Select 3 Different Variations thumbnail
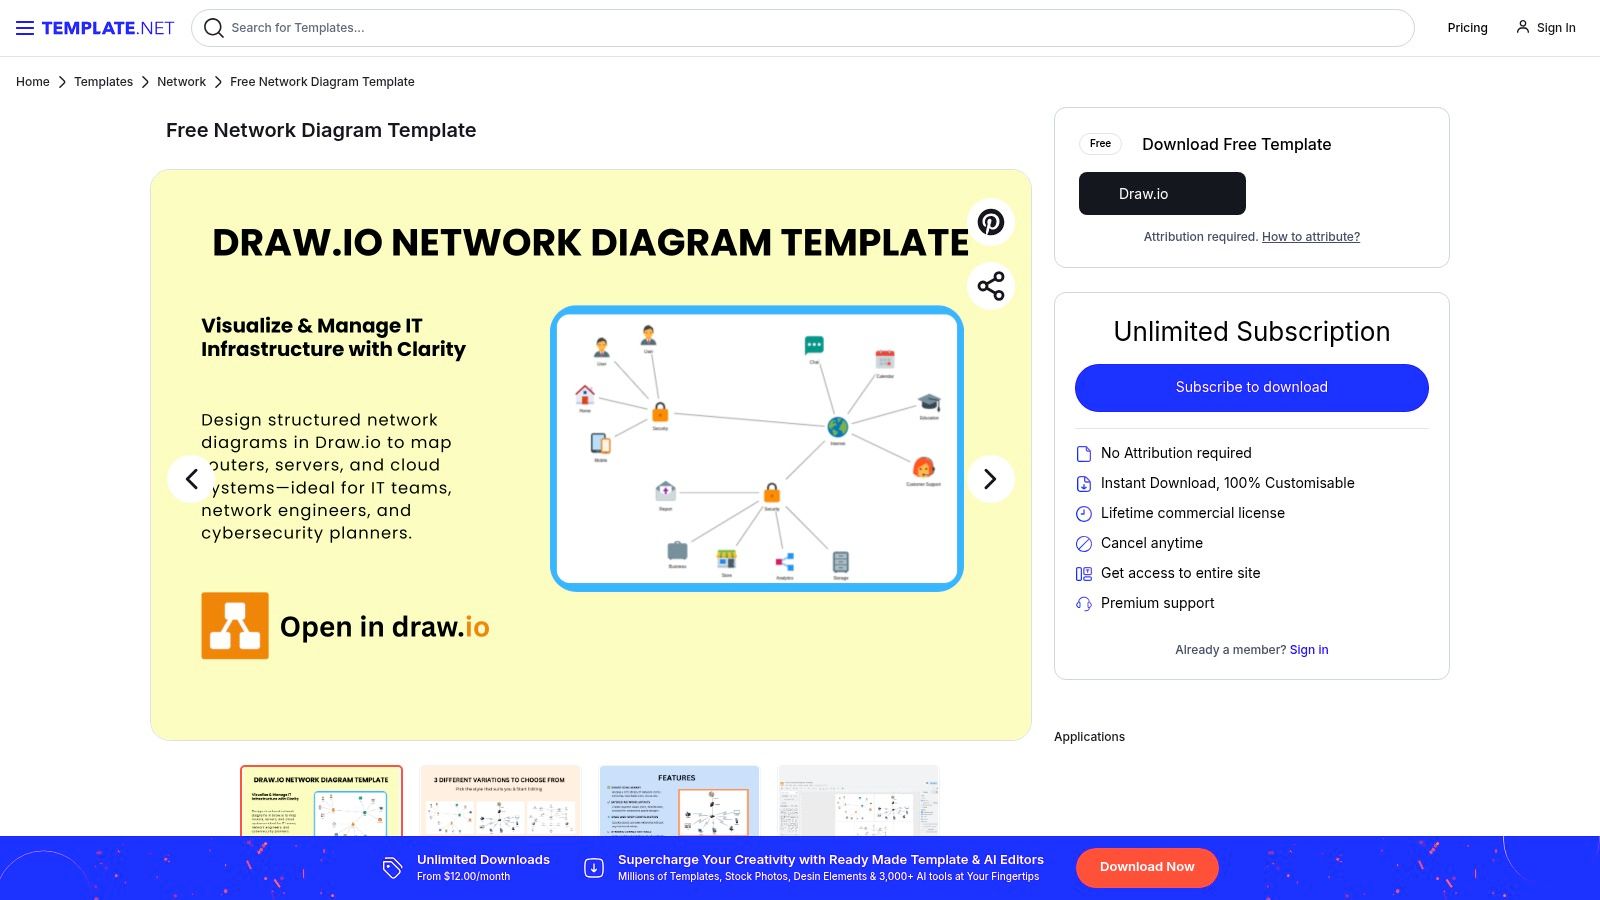The height and width of the screenshot is (900, 1600). 500,801
